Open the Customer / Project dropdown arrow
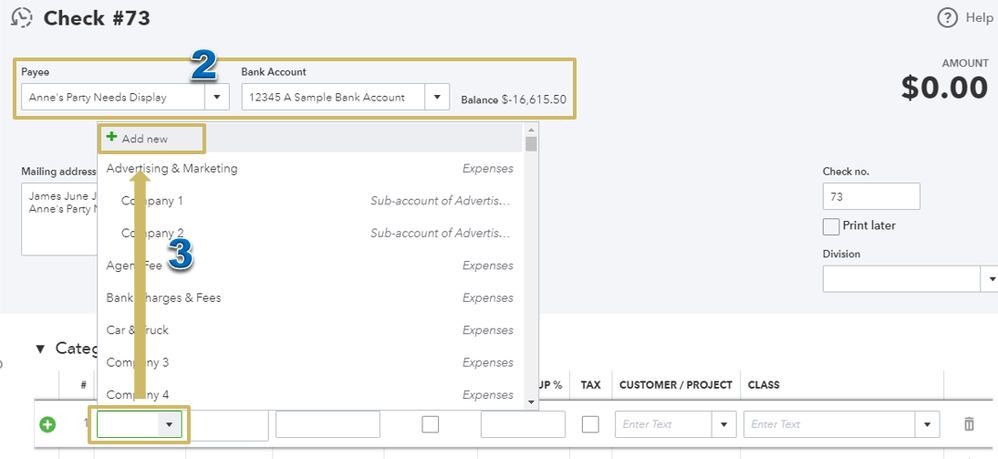 pyautogui.click(x=724, y=424)
